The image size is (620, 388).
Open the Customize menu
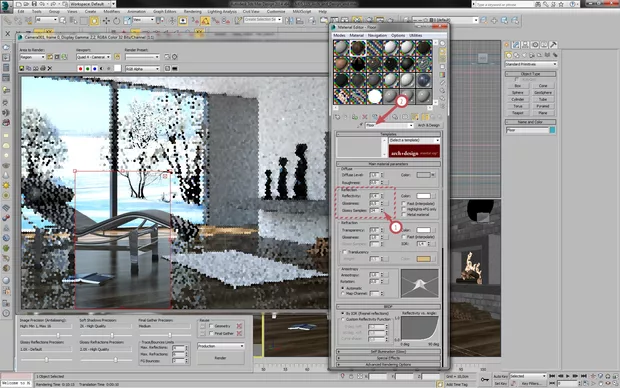pyautogui.click(x=276, y=11)
